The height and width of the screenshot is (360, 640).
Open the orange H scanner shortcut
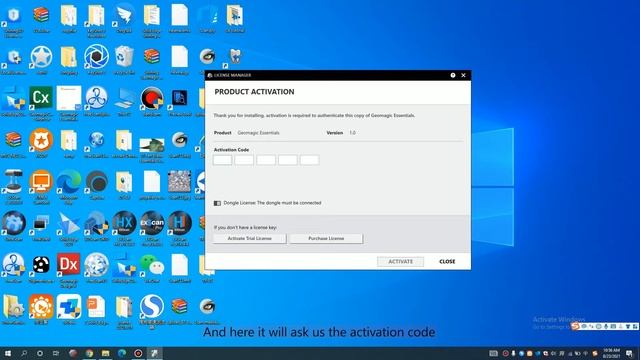[x=180, y=223]
